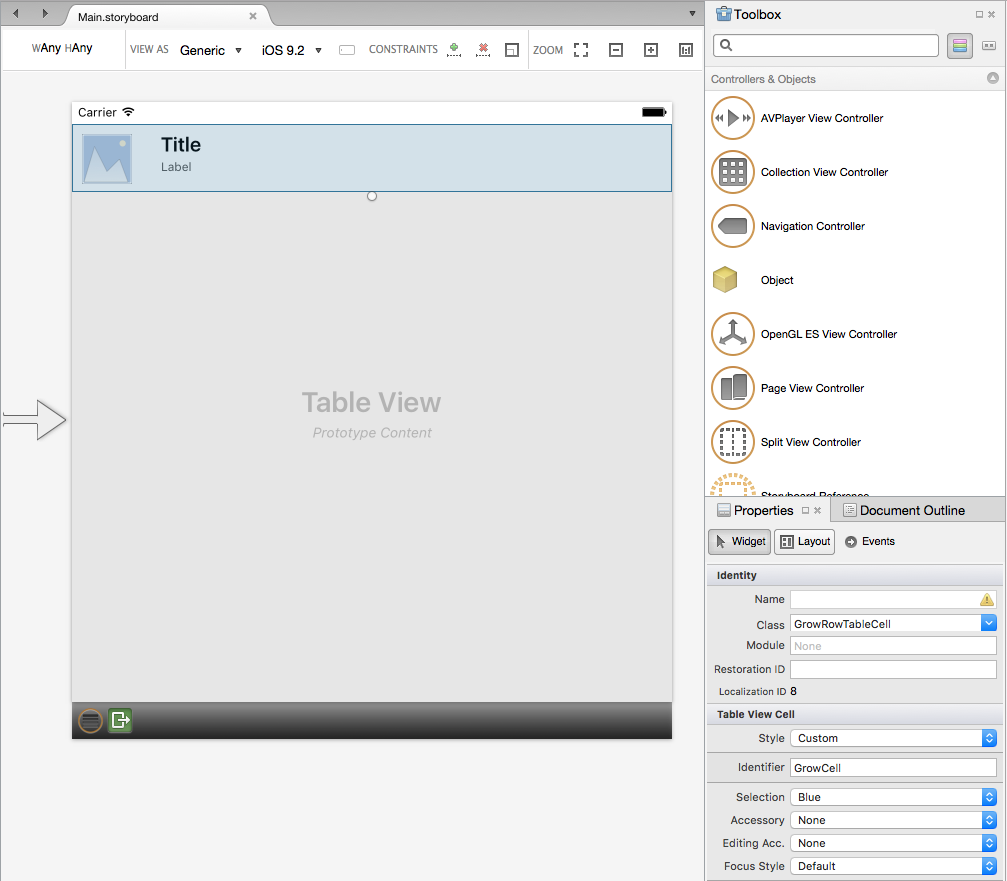This screenshot has height=881, width=1007.
Task: Open the Selection Blue dropdown
Action: pos(893,797)
